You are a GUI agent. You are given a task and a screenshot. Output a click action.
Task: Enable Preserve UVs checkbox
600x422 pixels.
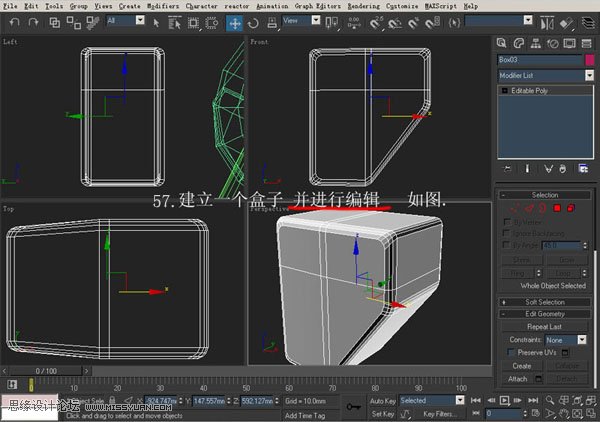coord(510,352)
